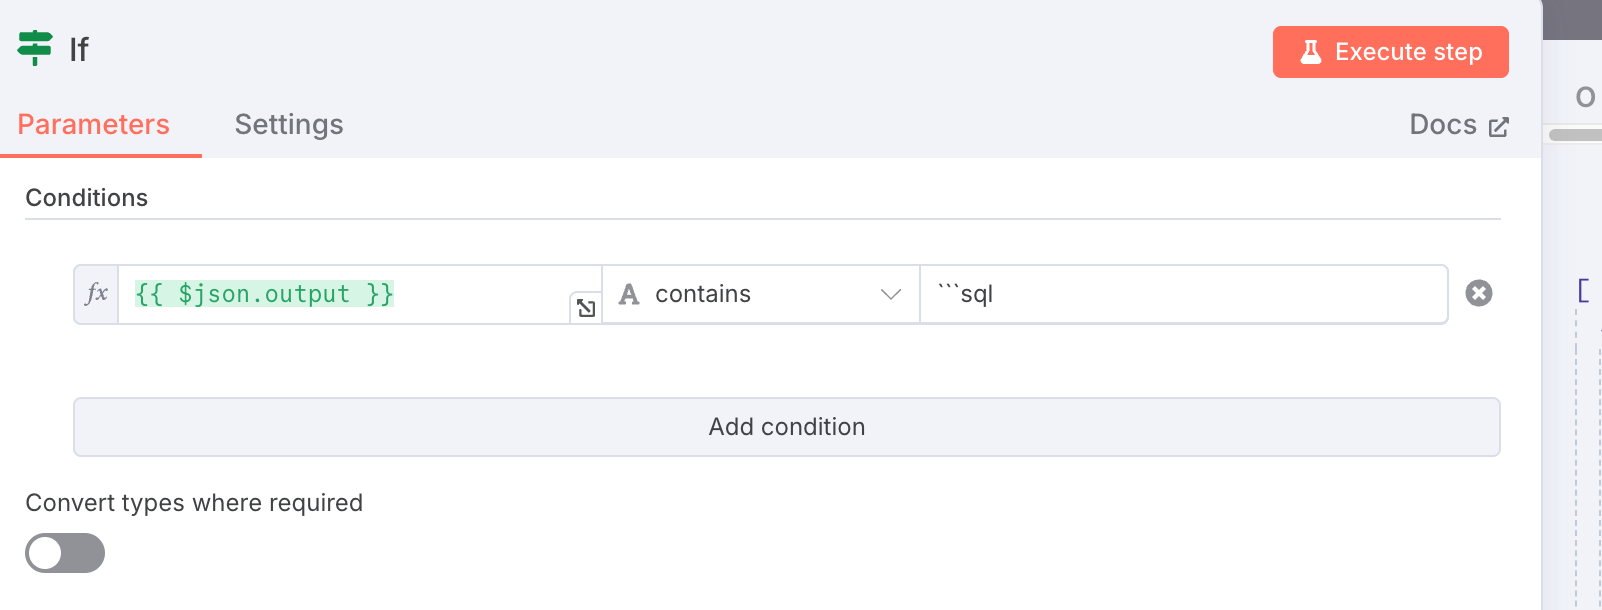Click the string type A icon
Screen dimensions: 1602x610
click(x=629, y=294)
